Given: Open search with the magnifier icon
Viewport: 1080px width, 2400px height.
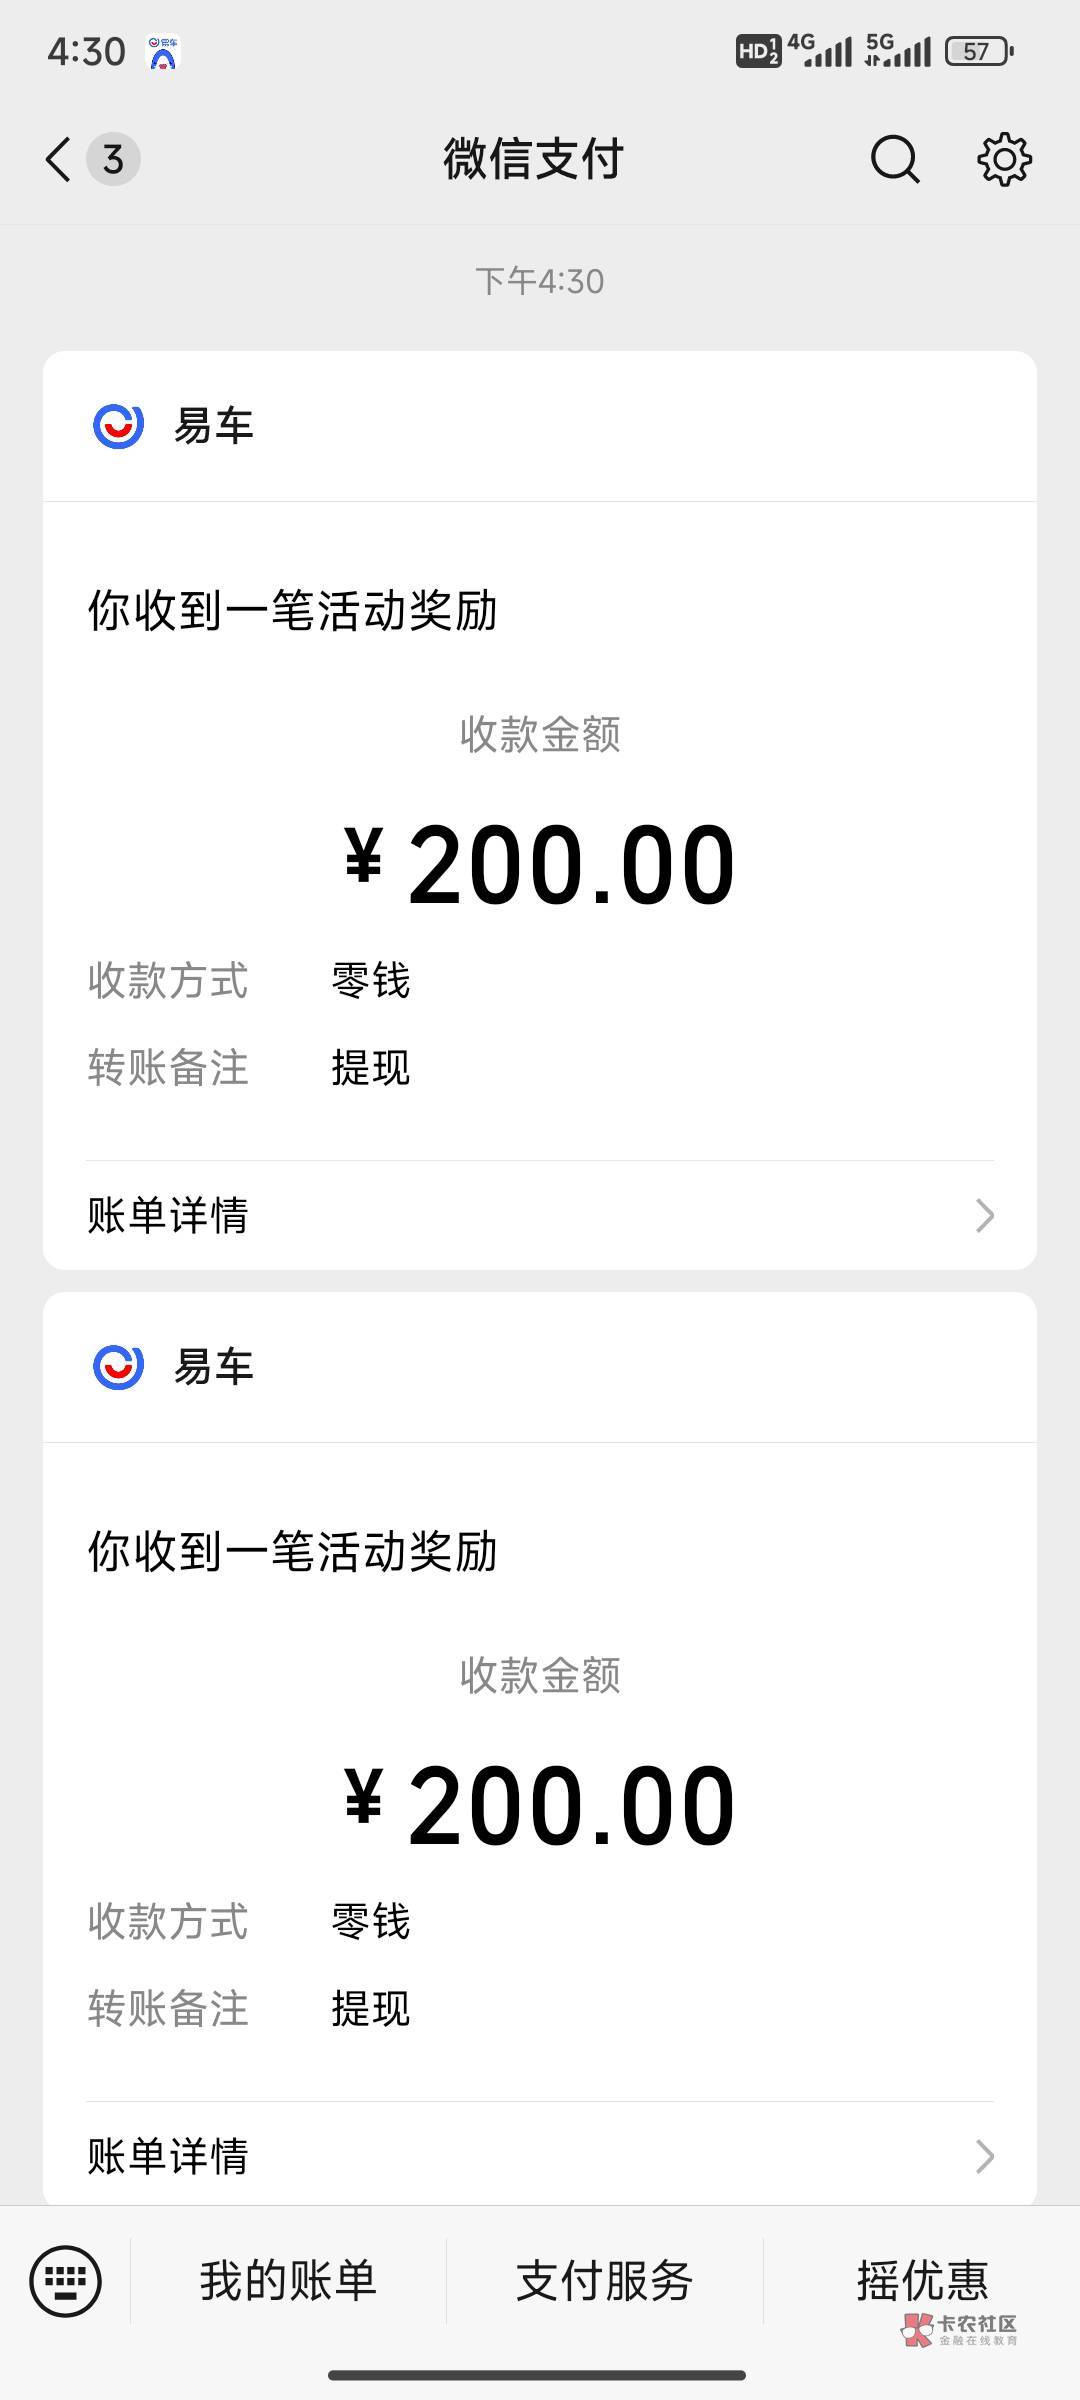Looking at the screenshot, I should click(x=894, y=159).
